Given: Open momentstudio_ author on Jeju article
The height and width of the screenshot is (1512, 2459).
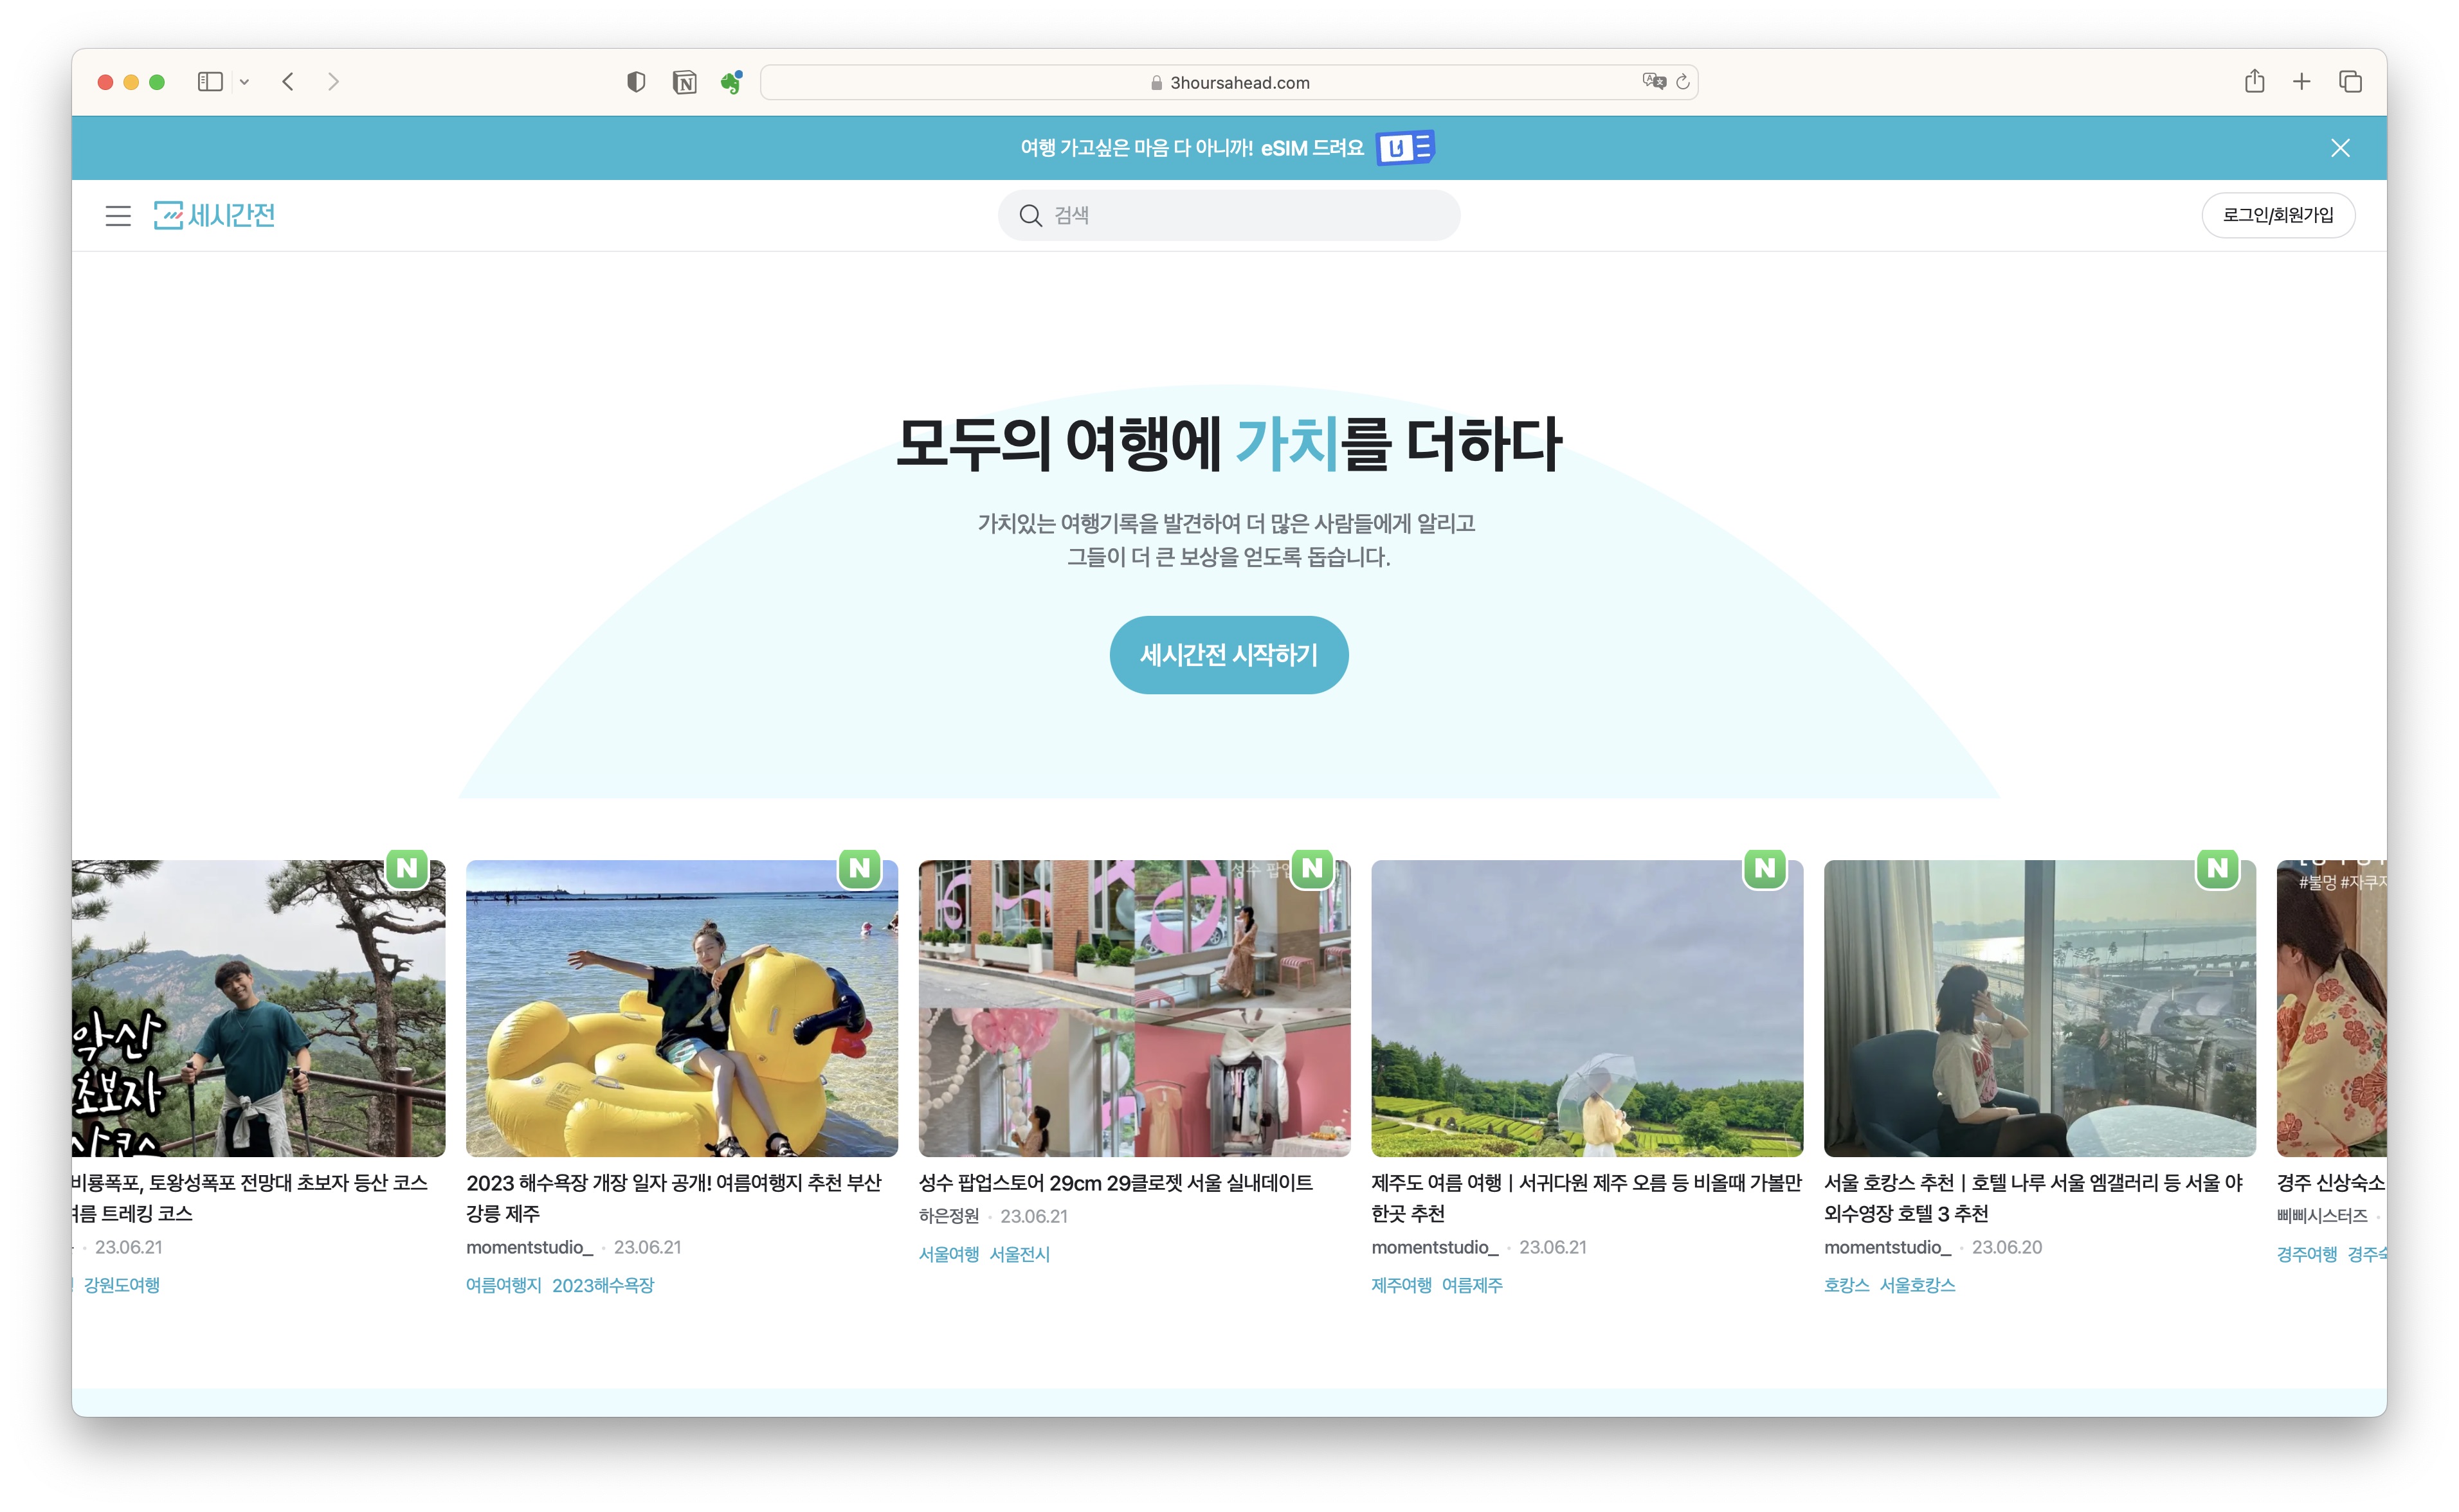Looking at the screenshot, I should click(1435, 1247).
